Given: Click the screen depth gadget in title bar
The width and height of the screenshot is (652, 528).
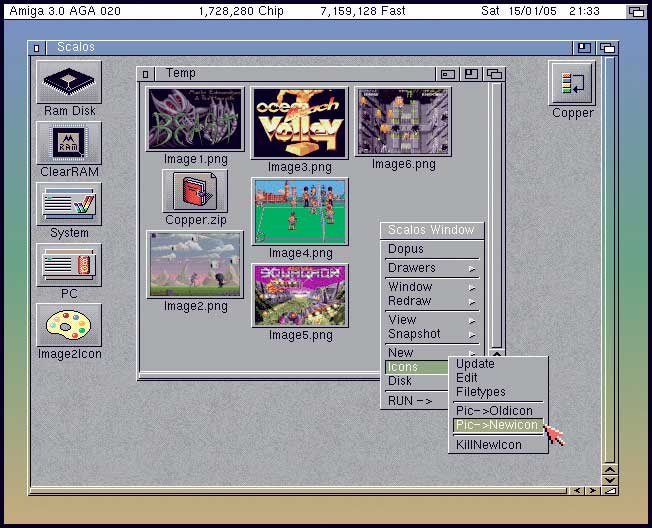Looking at the screenshot, I should coord(636,12).
